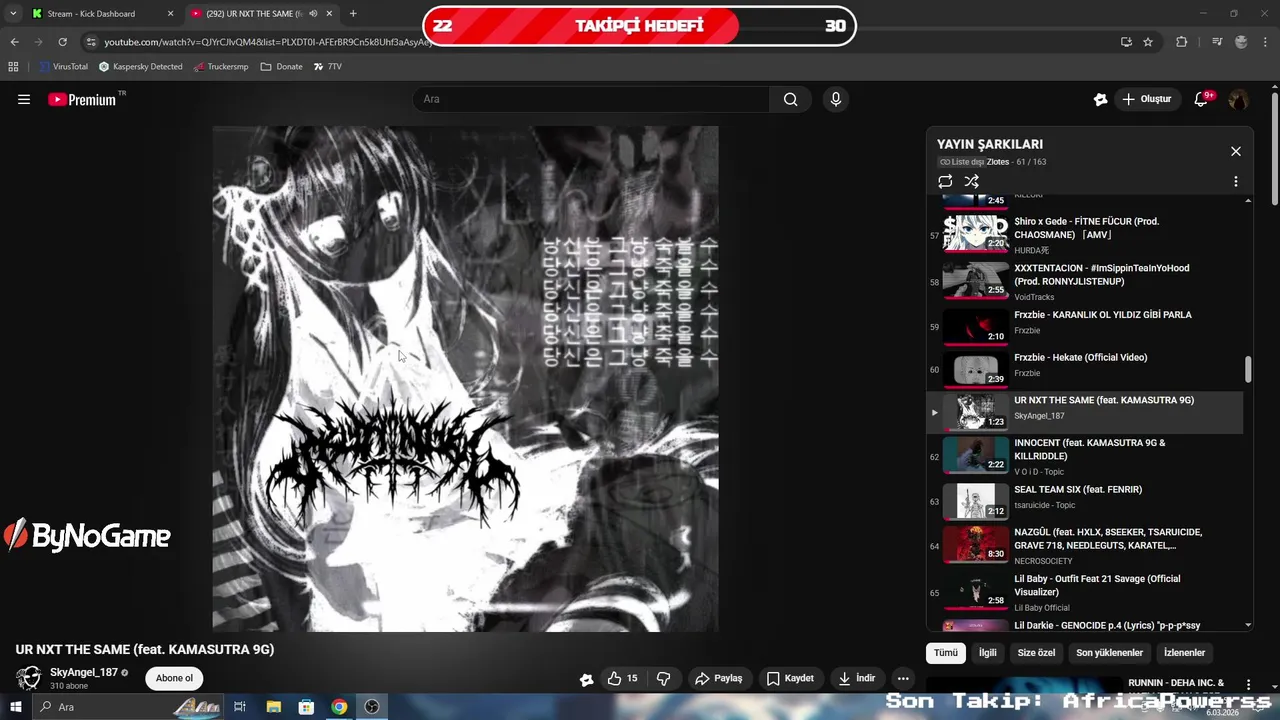Screen dimensions: 1280x720
Task: Click the video player artwork
Action: tap(465, 379)
